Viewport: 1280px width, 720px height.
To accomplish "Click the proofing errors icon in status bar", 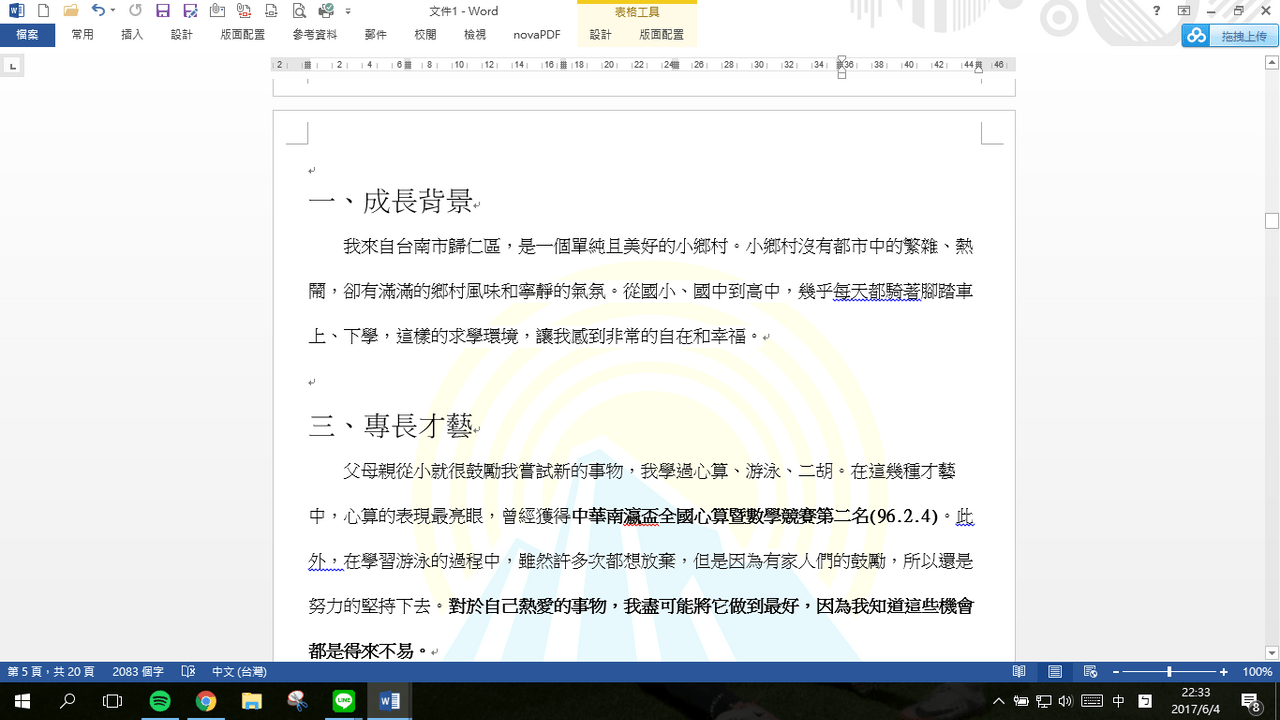I will (x=188, y=672).
